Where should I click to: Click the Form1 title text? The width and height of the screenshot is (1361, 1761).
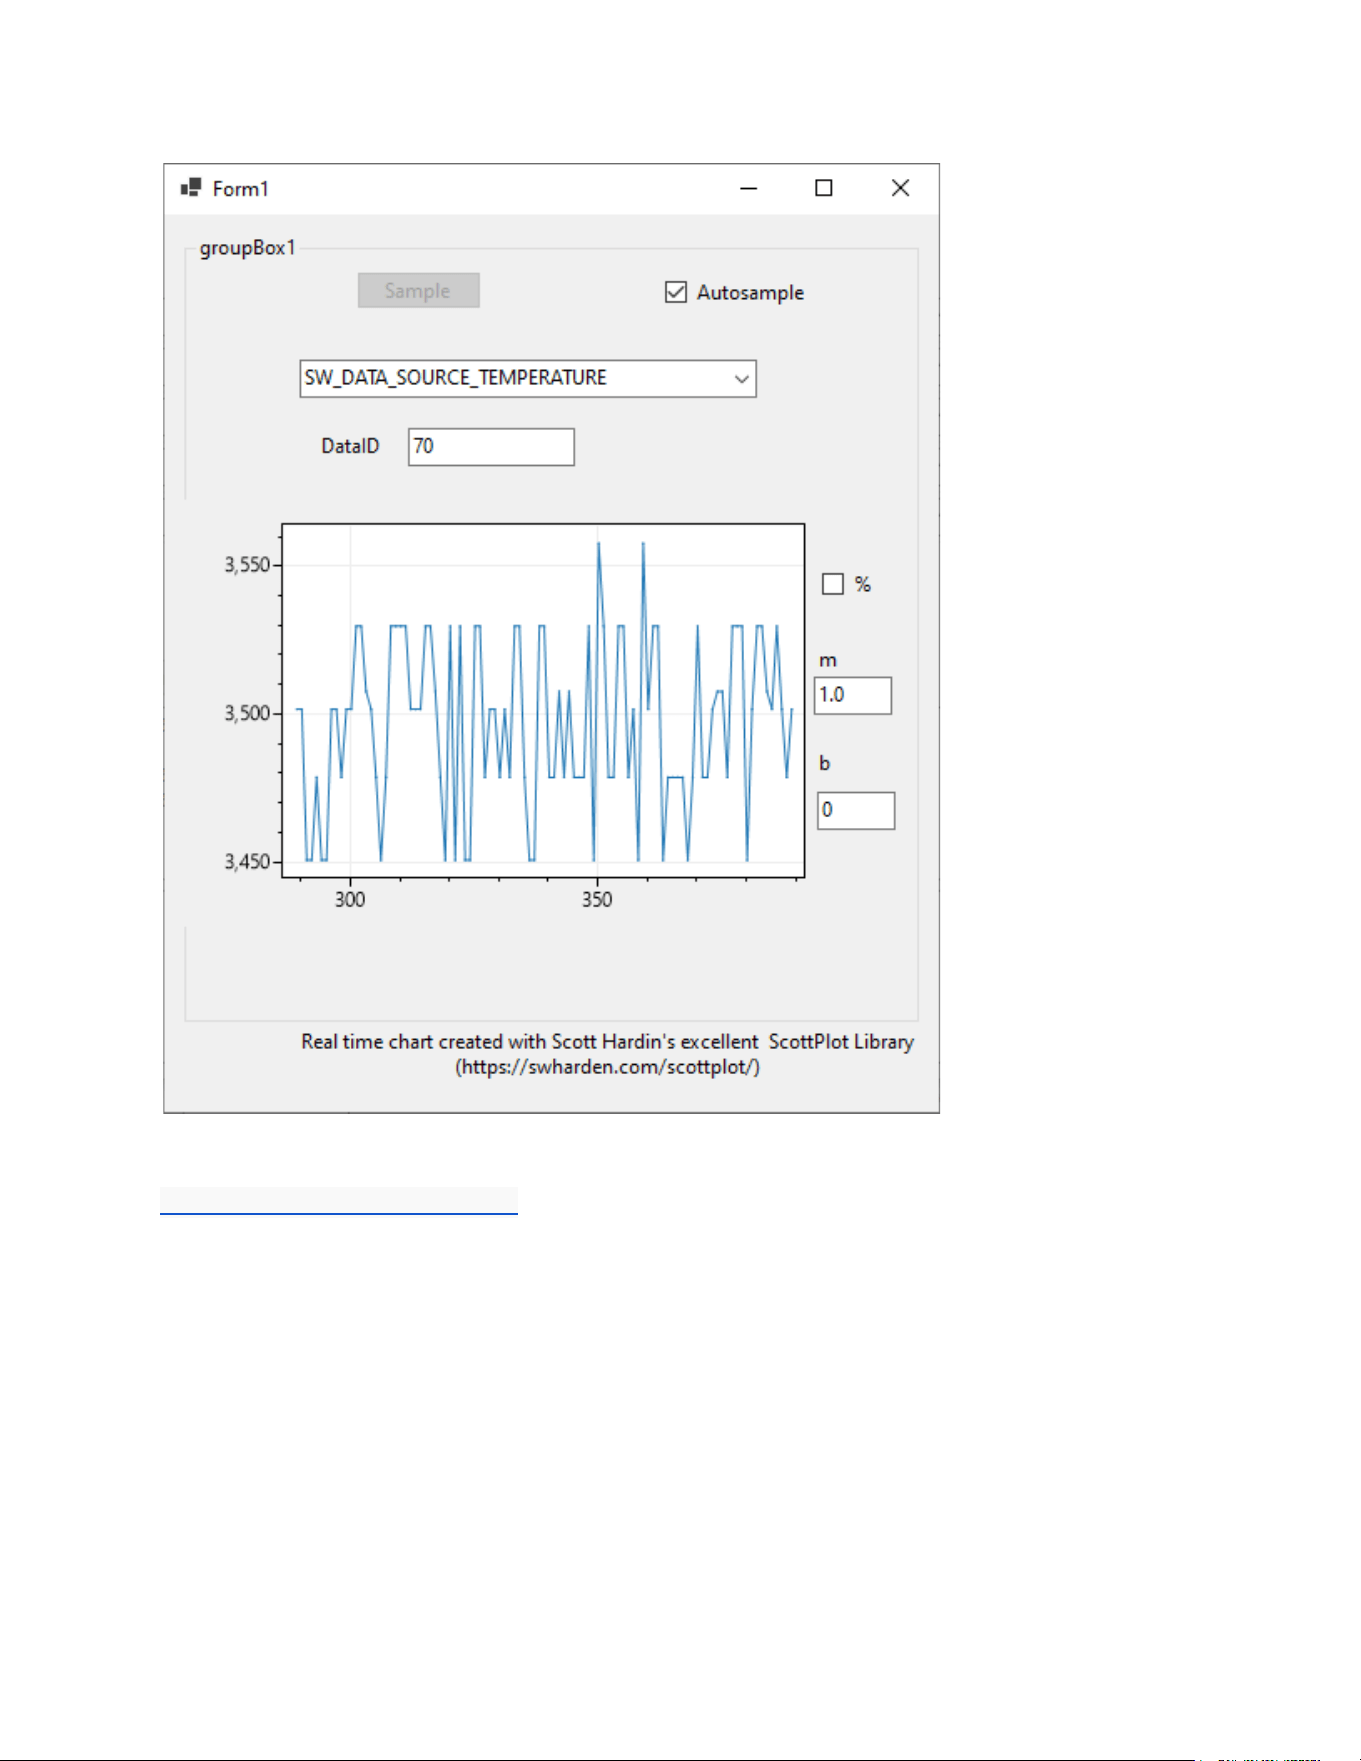pos(241,189)
